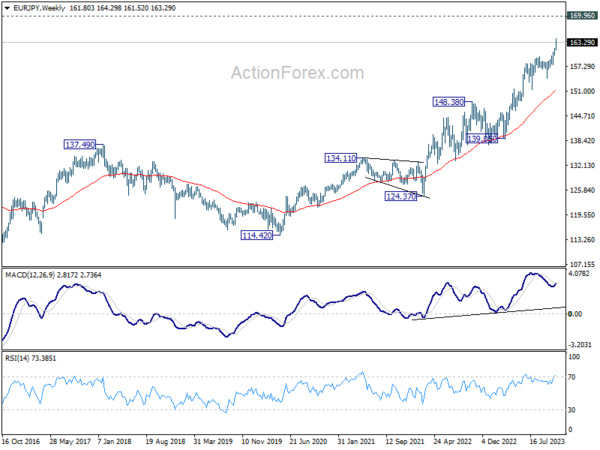Click the 16 Jul 2023 date label

coord(548,442)
